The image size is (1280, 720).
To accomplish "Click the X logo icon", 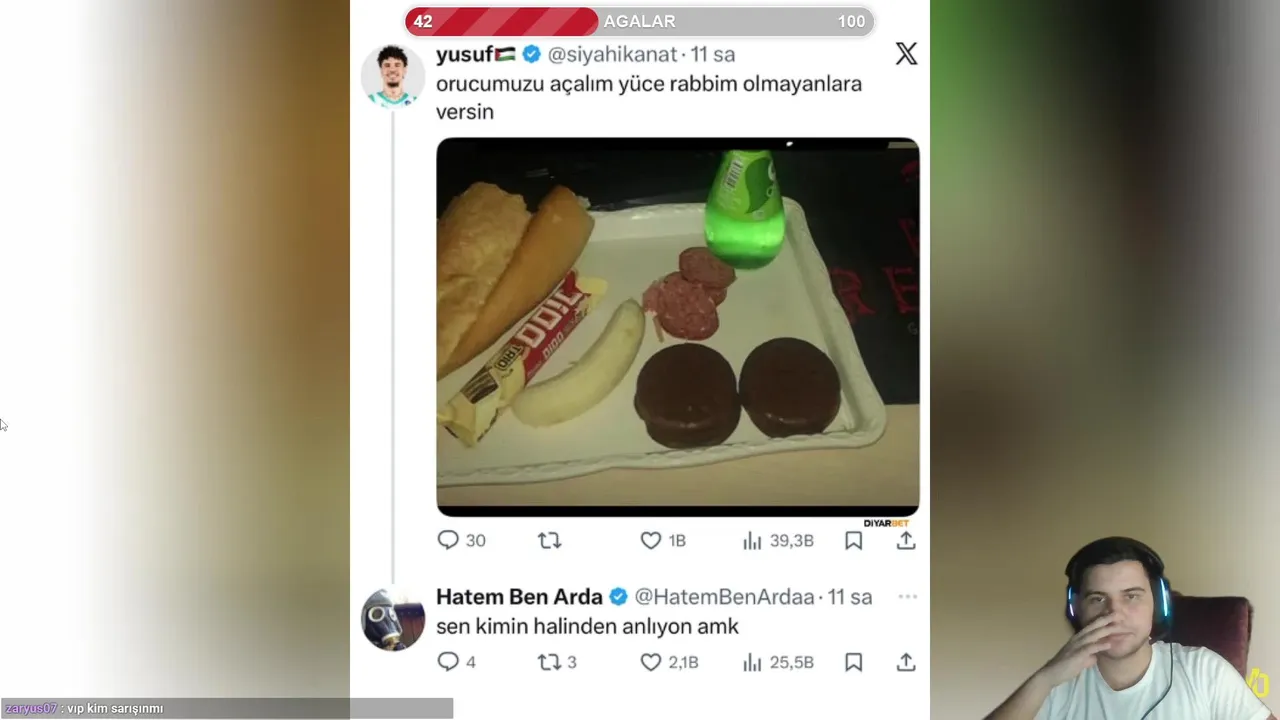I will coord(906,54).
